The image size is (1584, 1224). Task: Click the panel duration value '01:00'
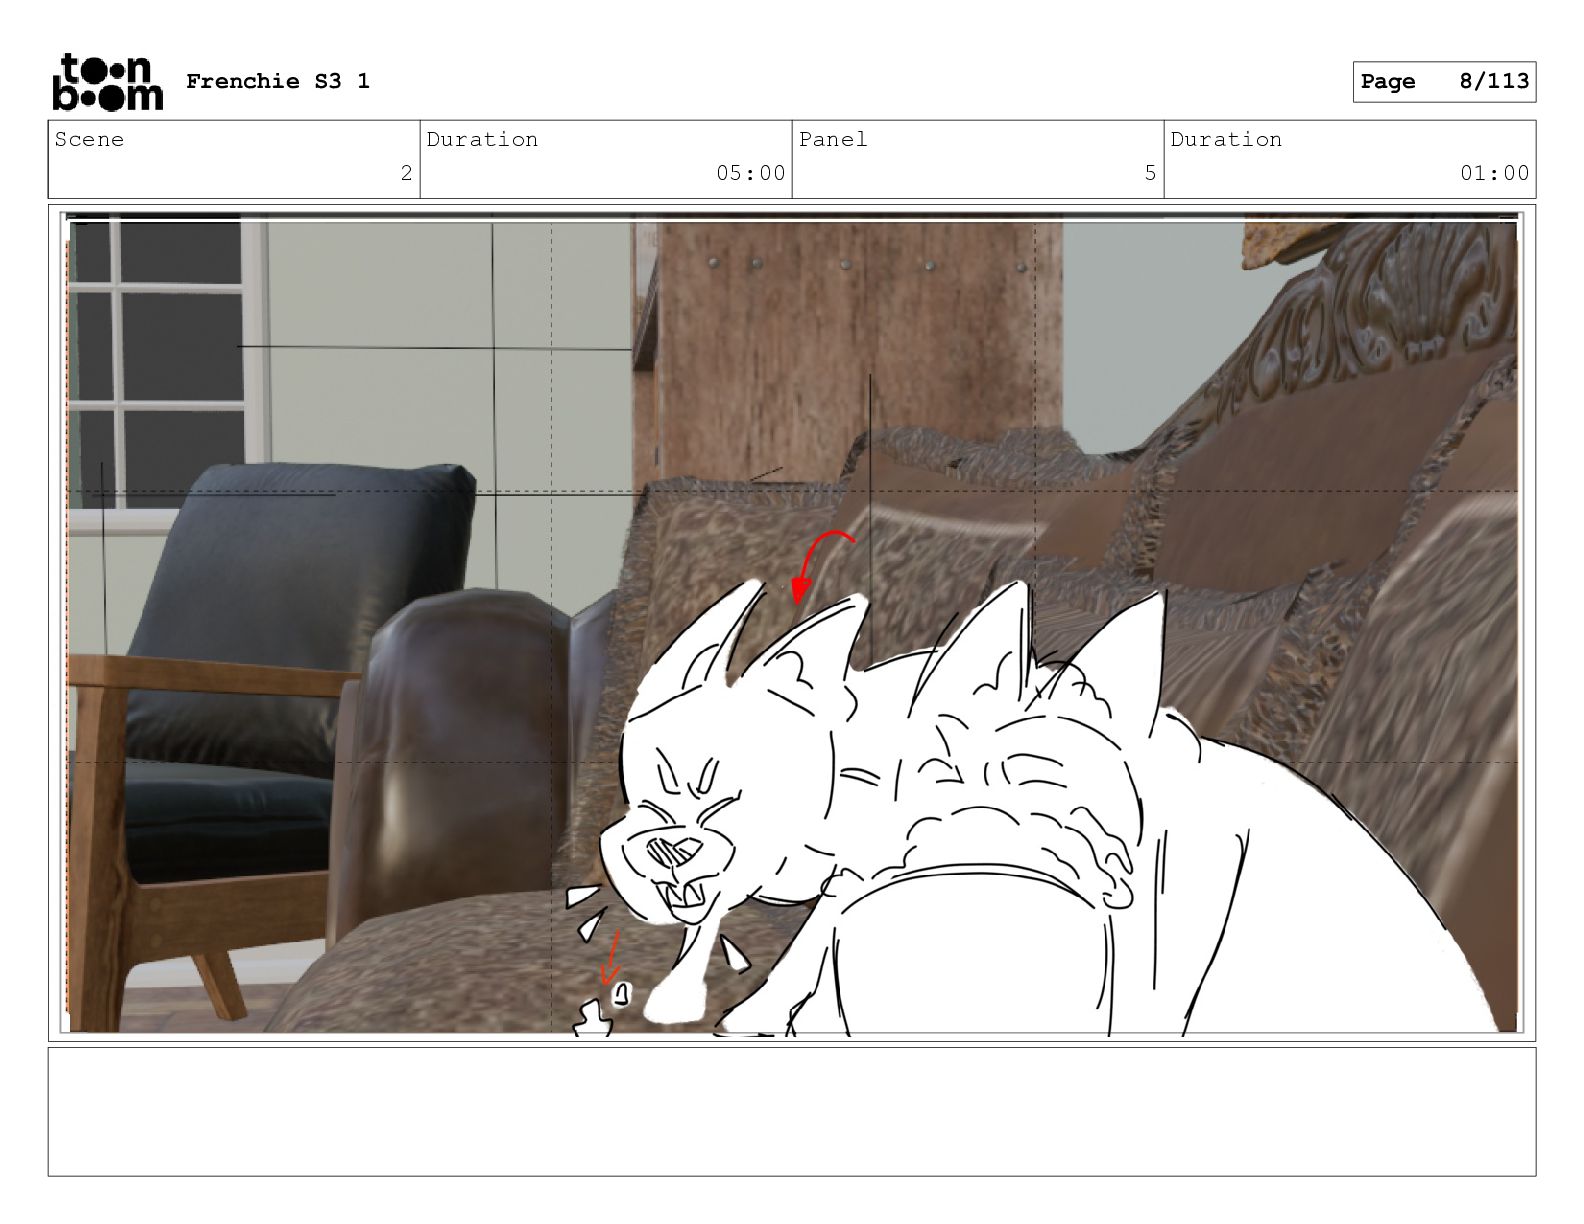pyautogui.click(x=1495, y=173)
